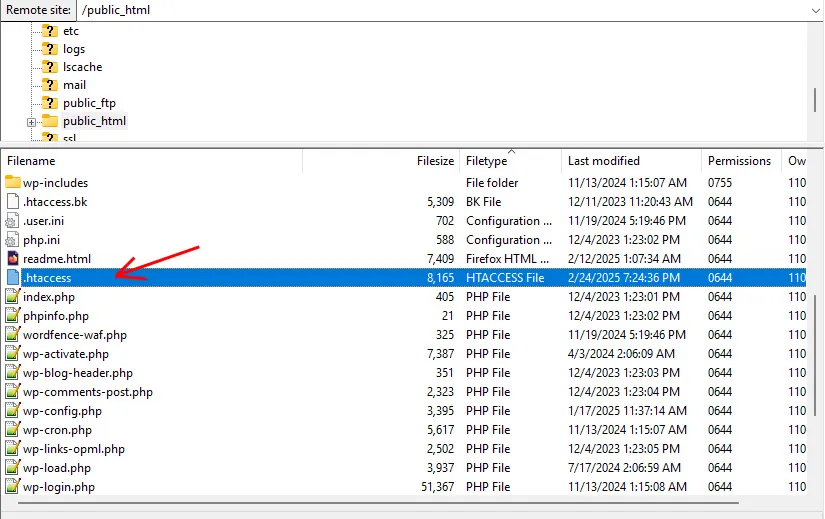Click the wp-includes folder icon

point(13,183)
